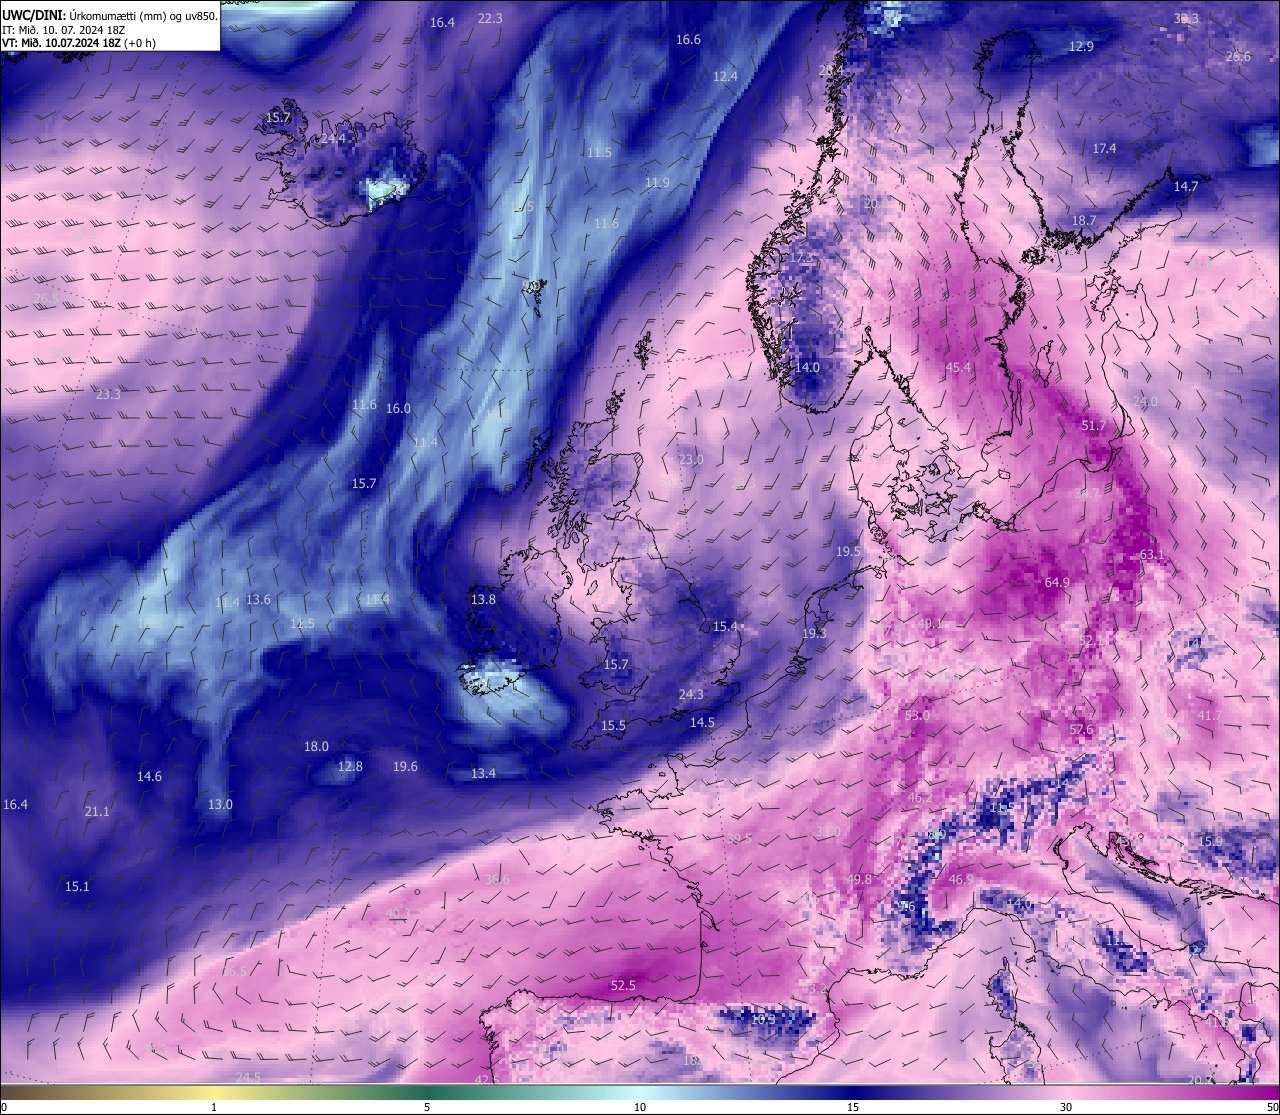The height and width of the screenshot is (1115, 1280).
Task: Click the 16.6 value label at the top
Action: point(688,40)
